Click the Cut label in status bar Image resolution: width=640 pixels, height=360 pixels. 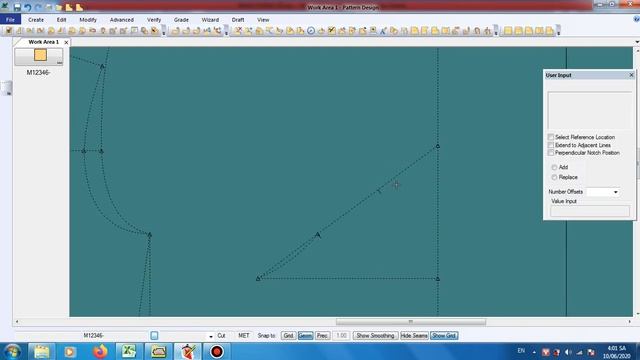[221, 336]
